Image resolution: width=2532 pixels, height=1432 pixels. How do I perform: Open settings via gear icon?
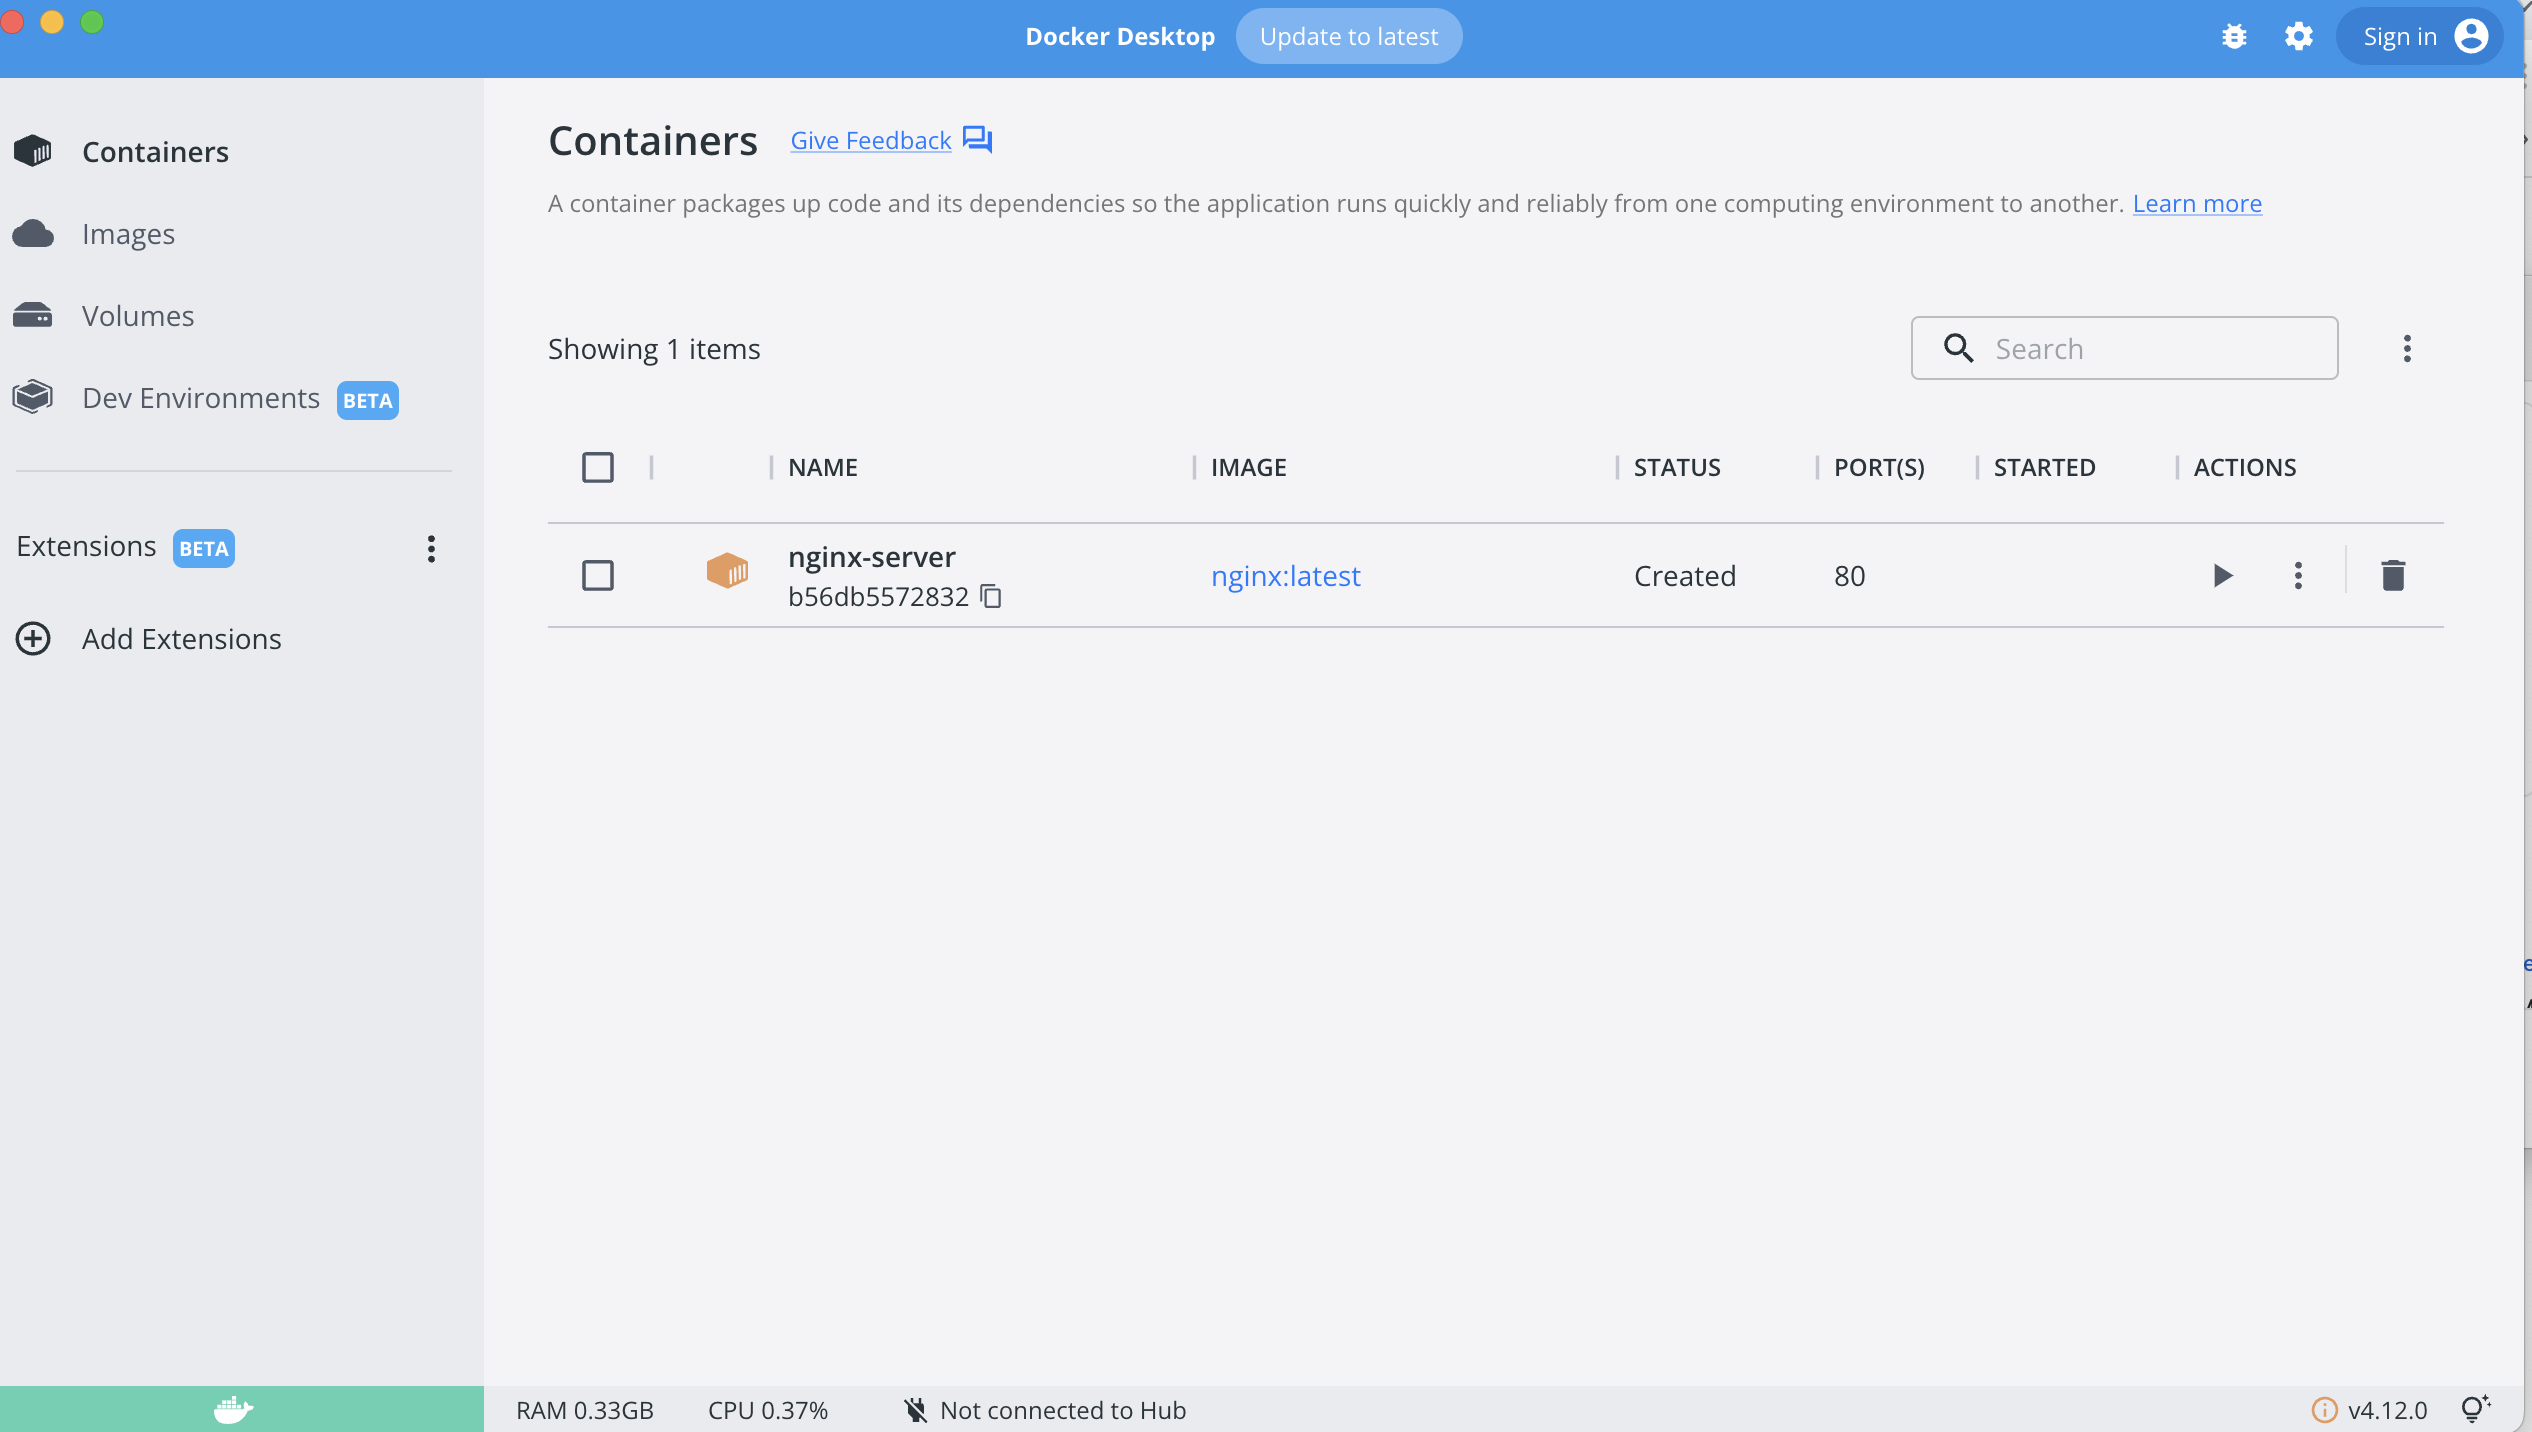point(2298,37)
